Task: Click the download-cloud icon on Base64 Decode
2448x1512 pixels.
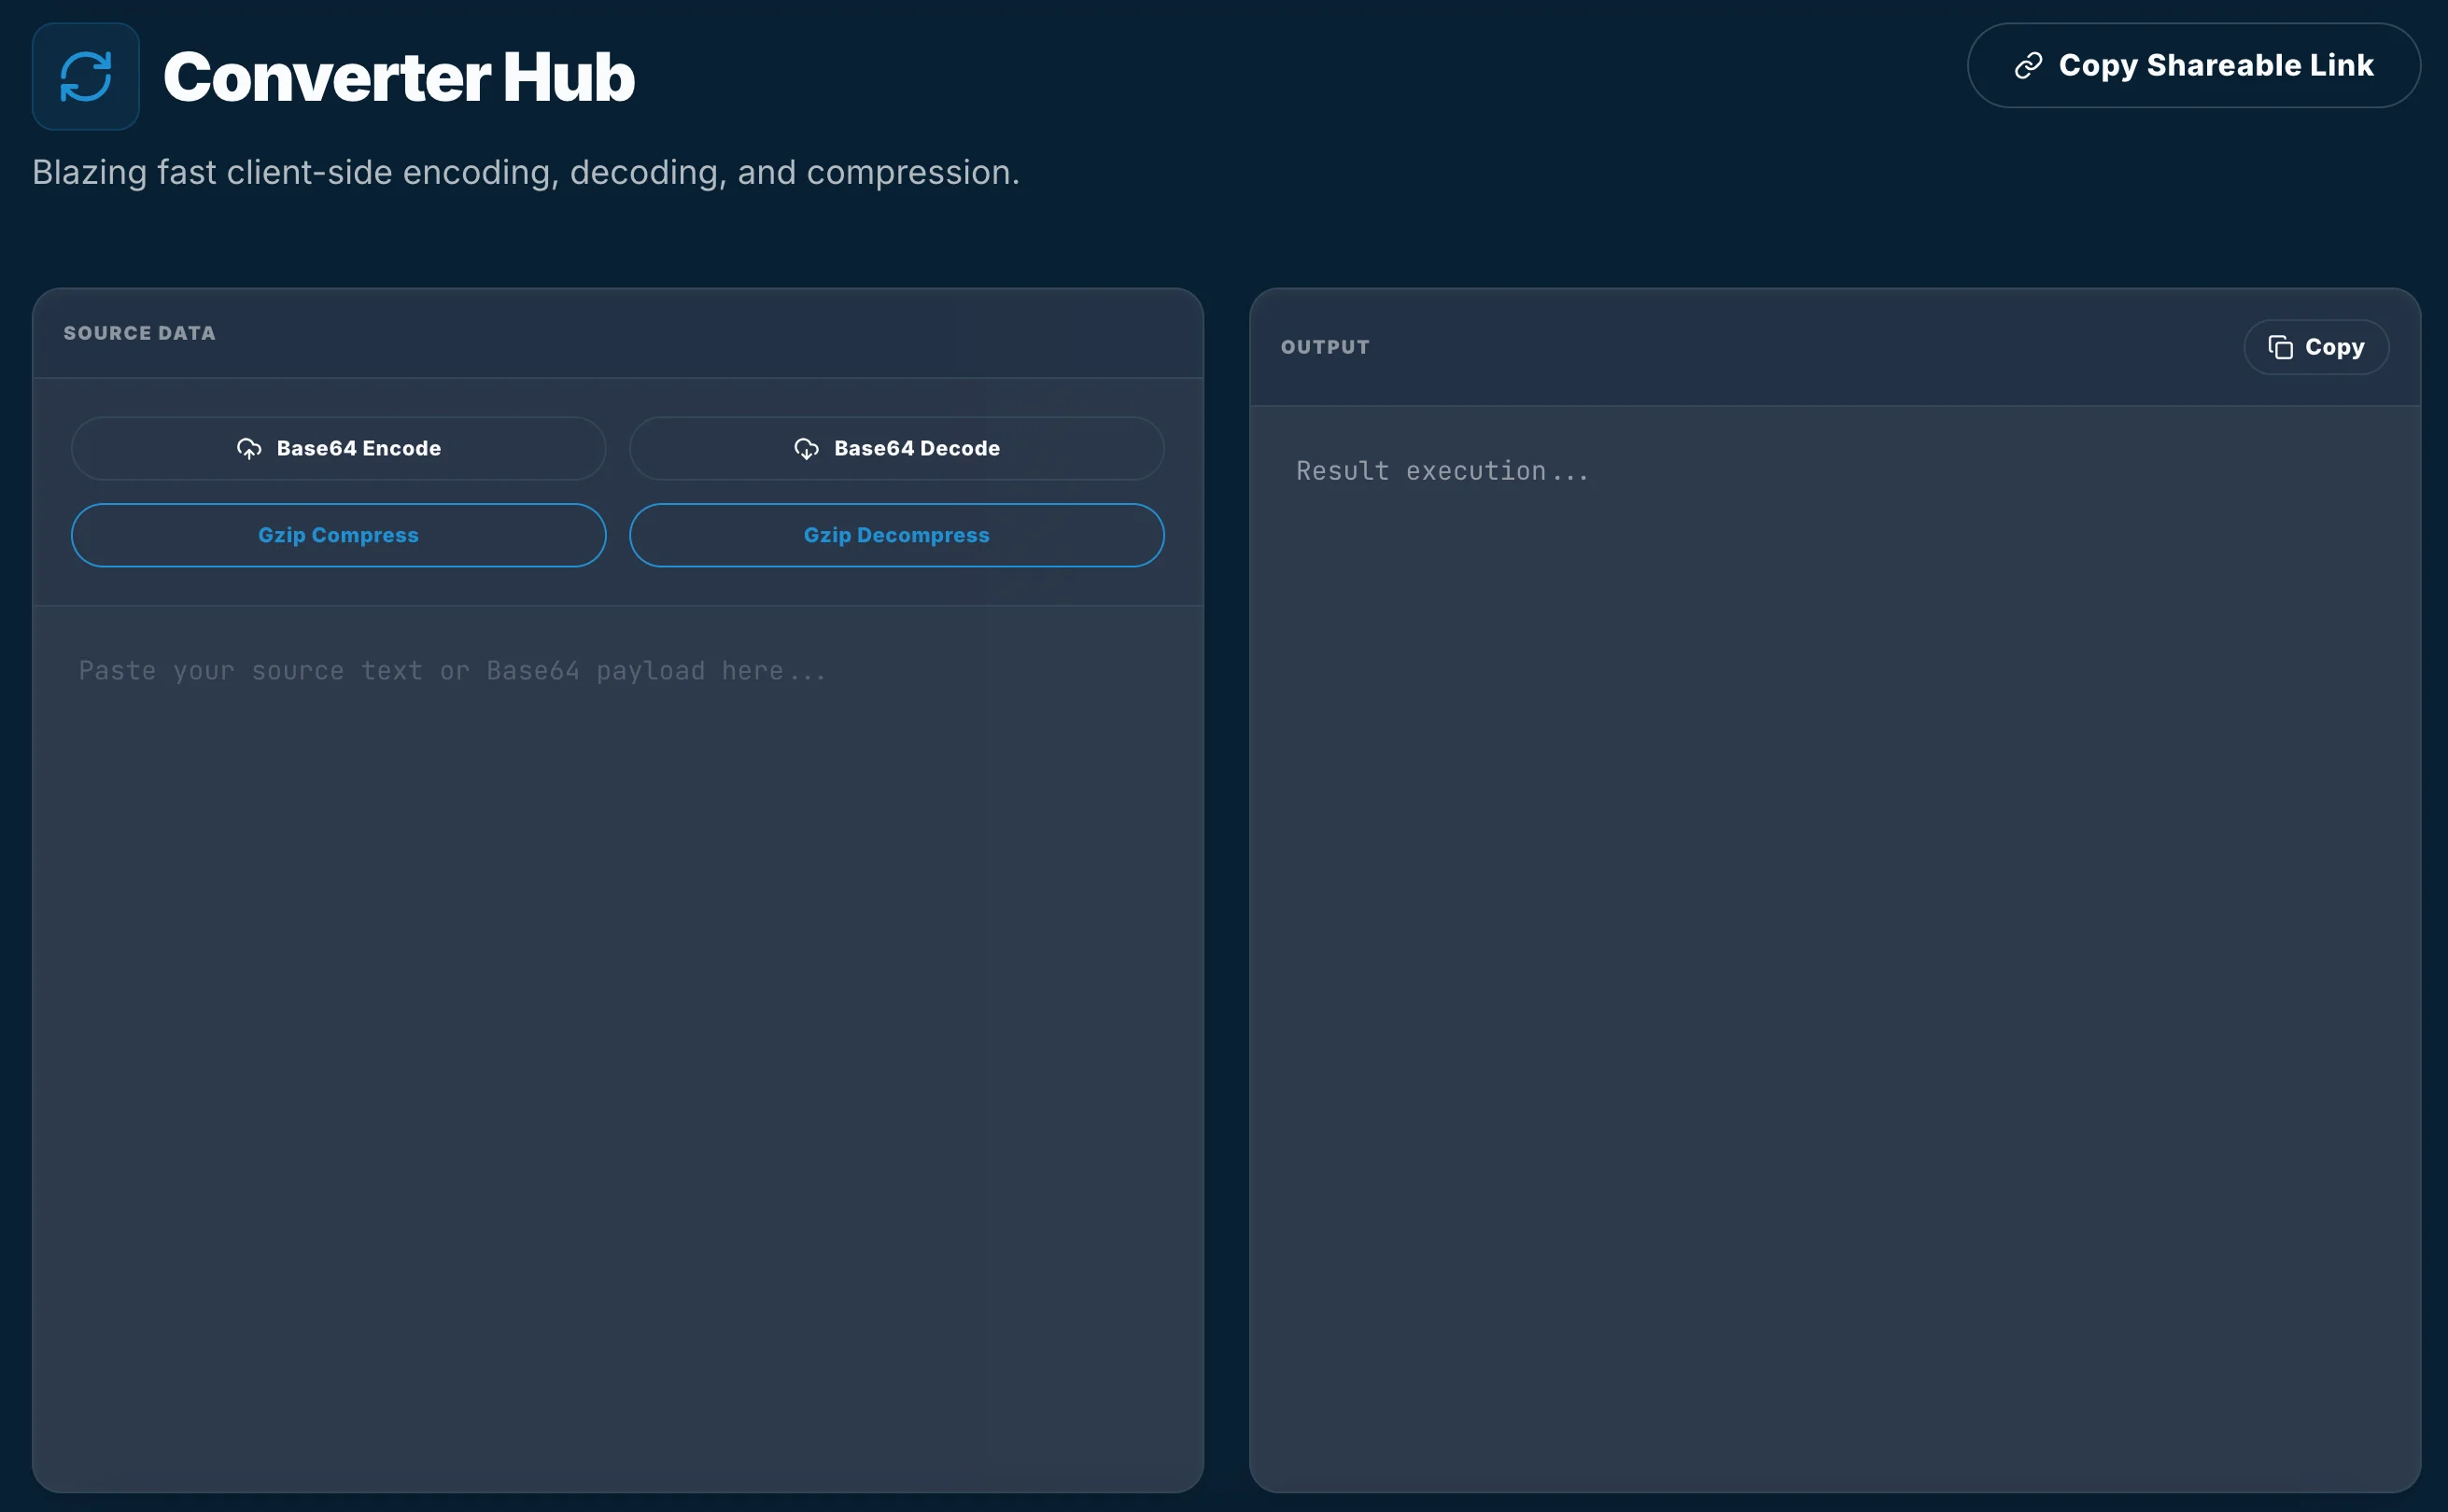Action: pos(806,448)
